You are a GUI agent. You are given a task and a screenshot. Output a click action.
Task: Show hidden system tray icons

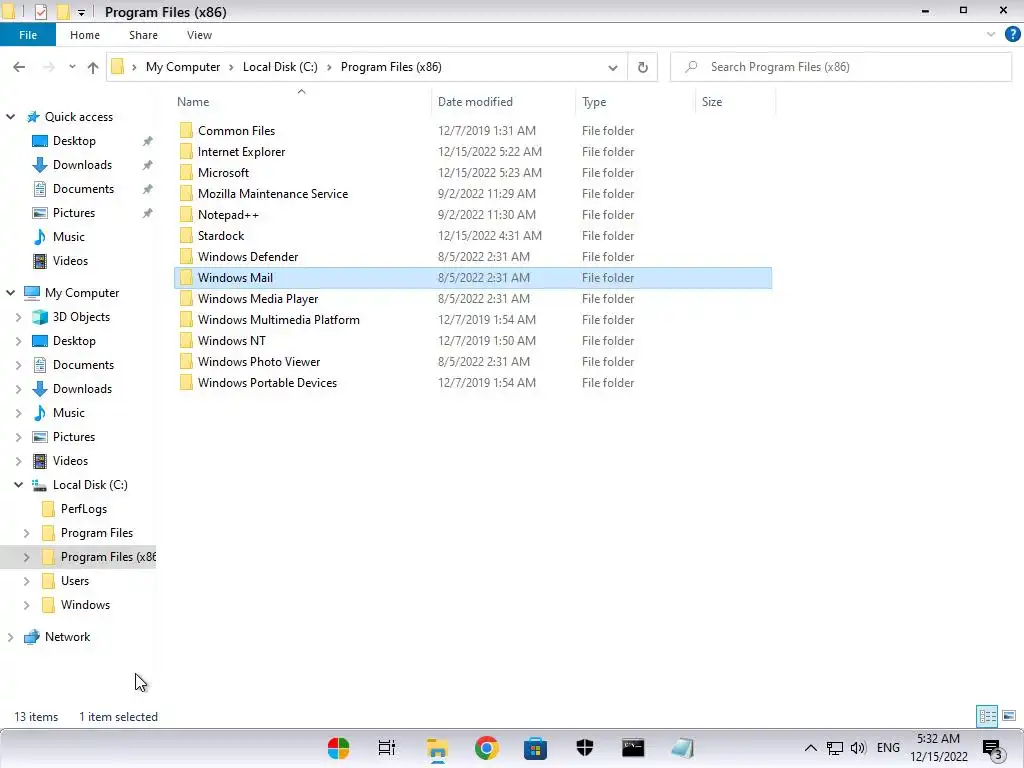(810, 748)
